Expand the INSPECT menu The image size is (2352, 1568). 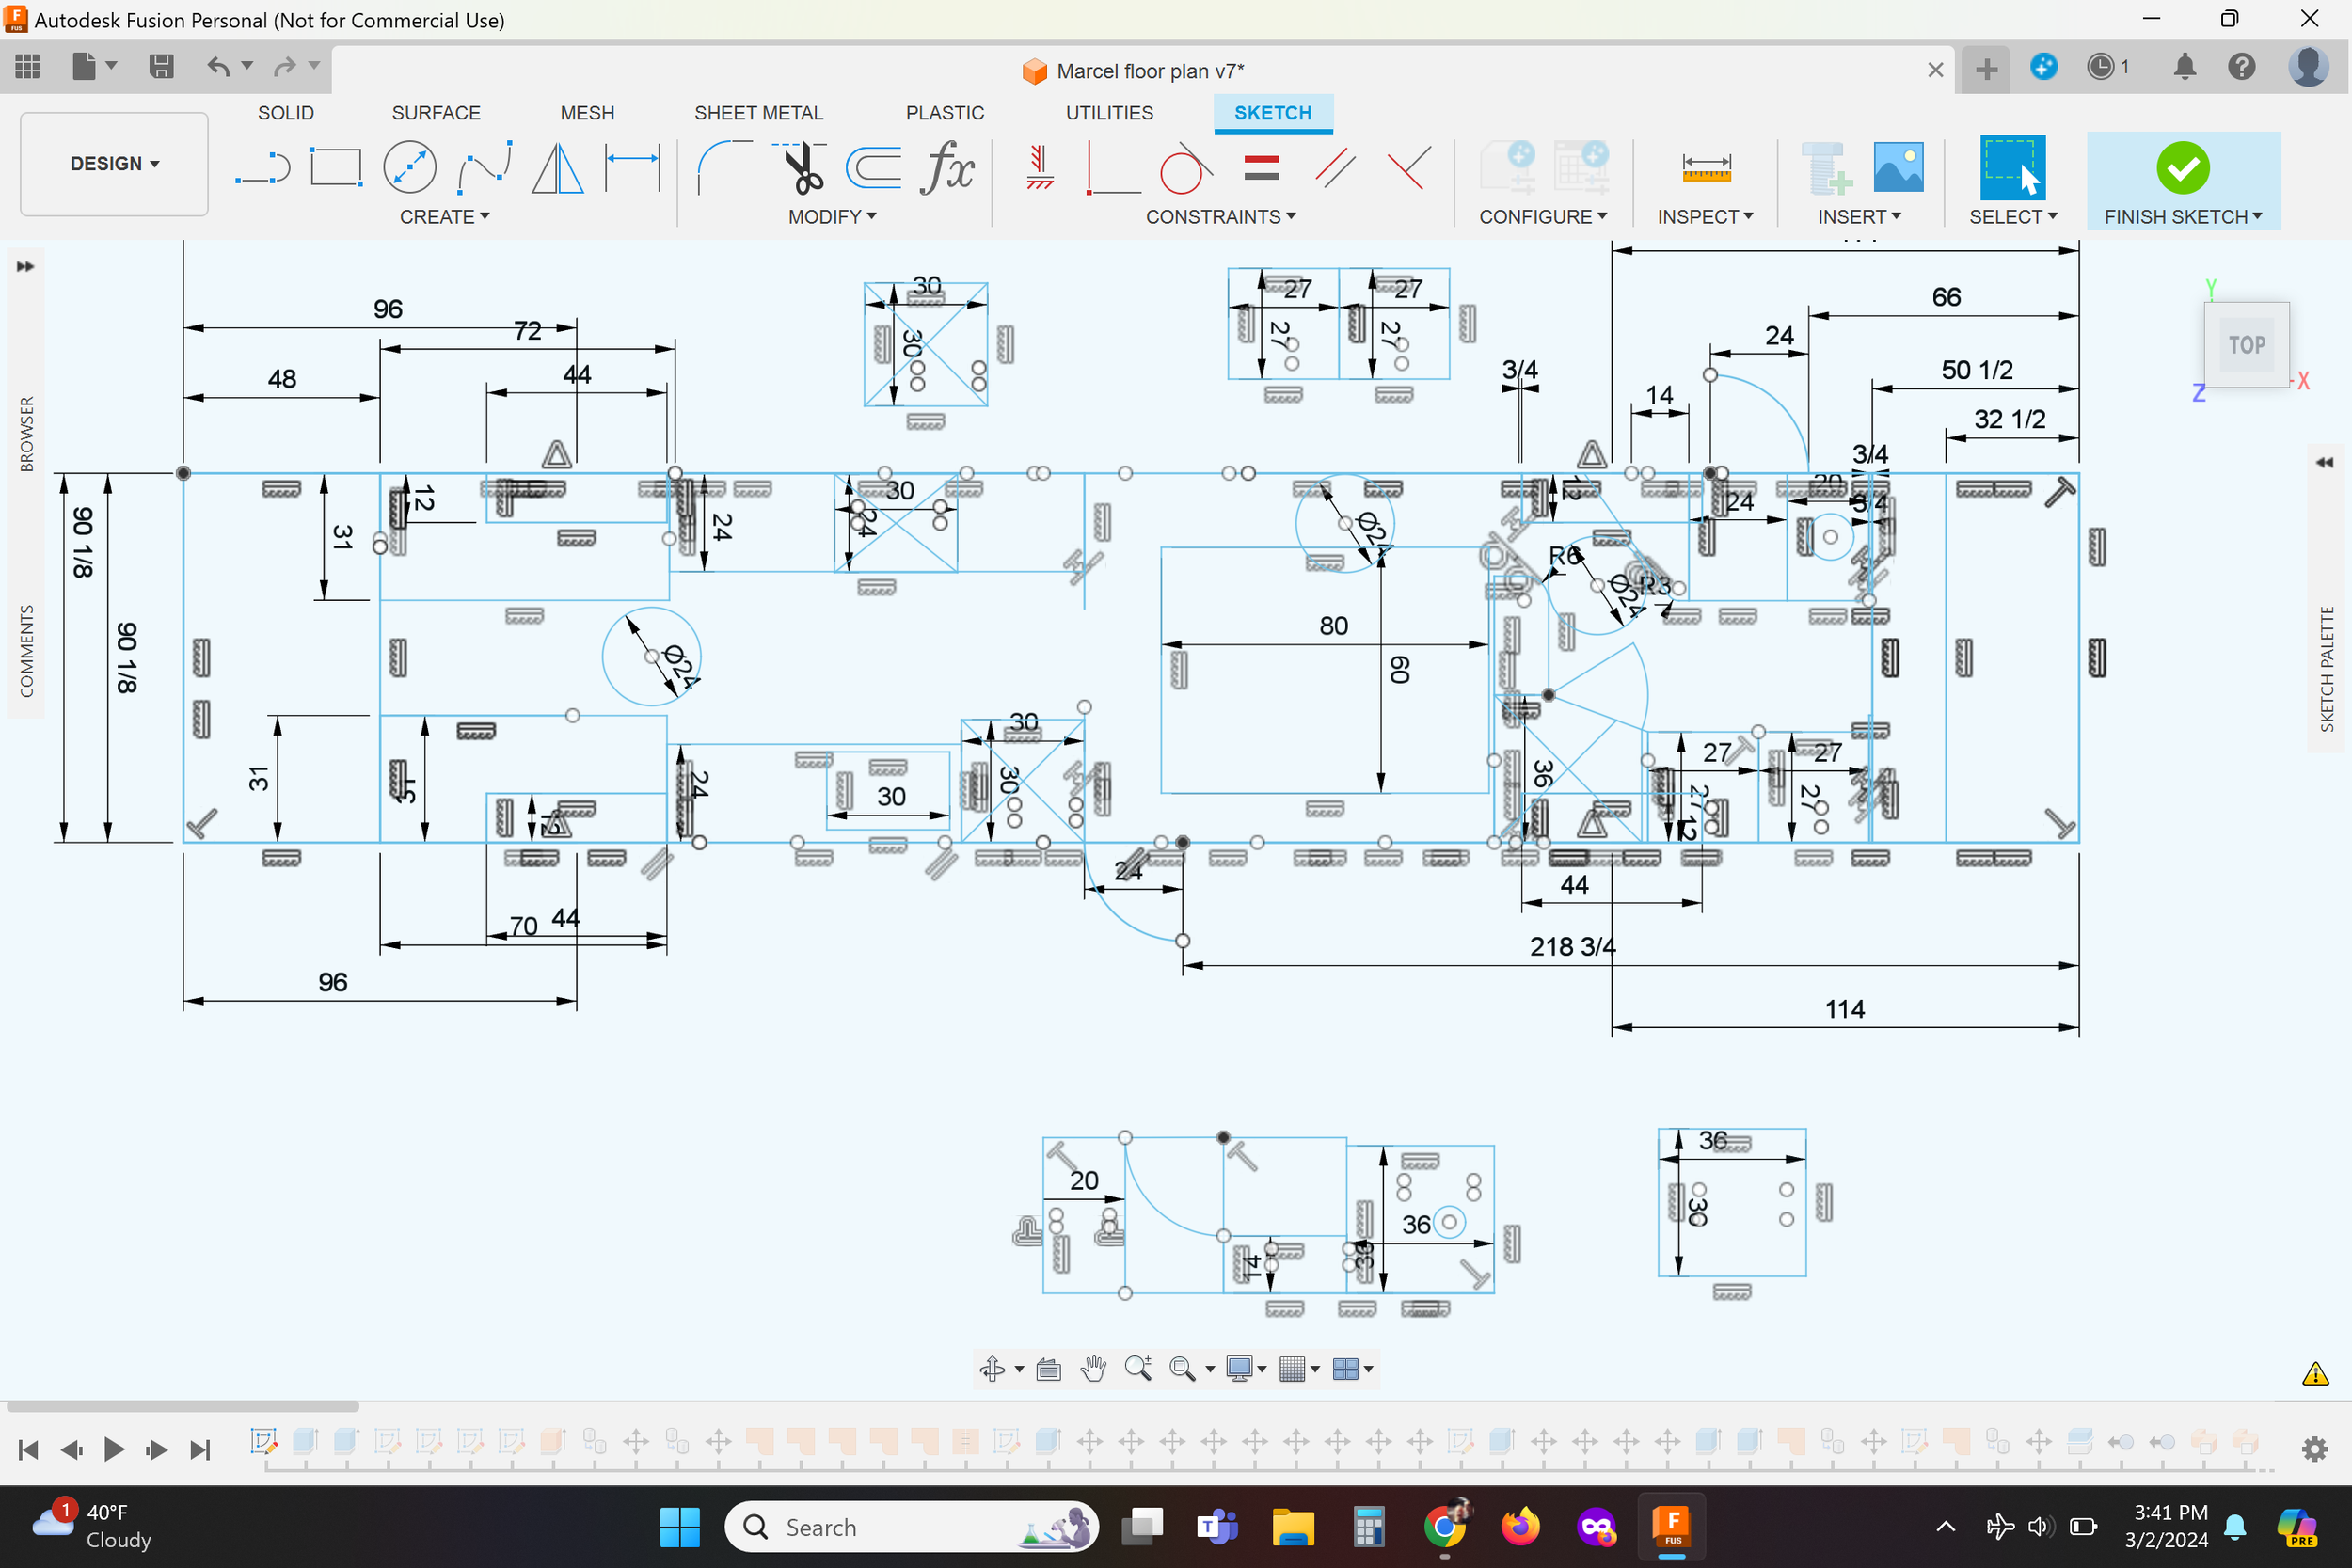pos(1705,217)
